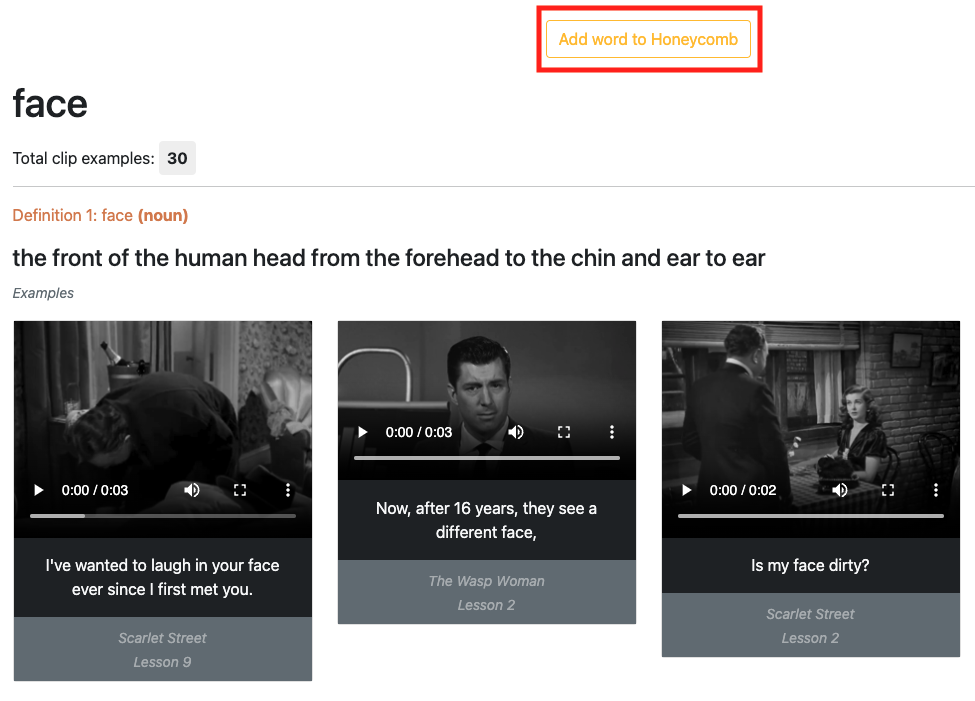Click the "face" word heading
Viewport: 975px width, 701px height.
[x=50, y=103]
